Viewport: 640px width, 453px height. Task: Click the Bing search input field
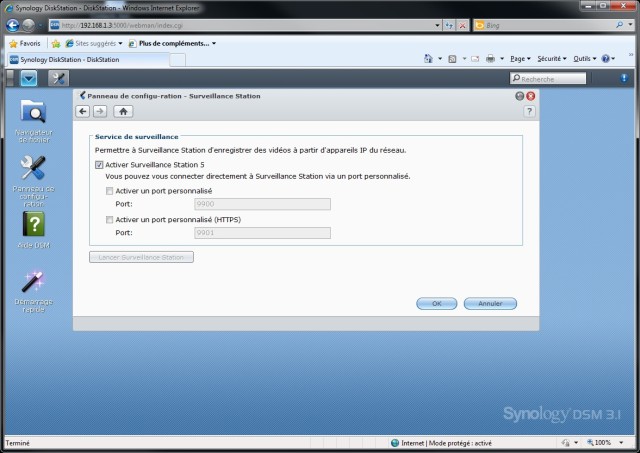coord(549,25)
